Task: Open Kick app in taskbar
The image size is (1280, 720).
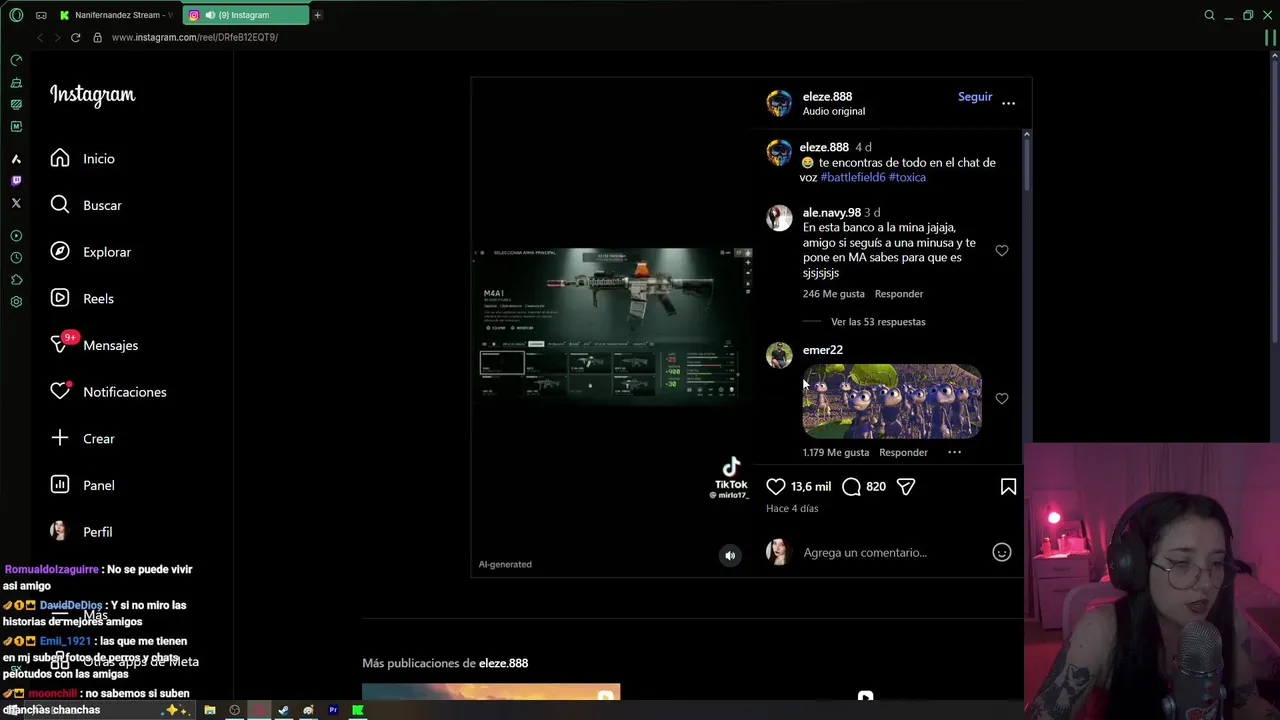Action: tap(357, 710)
